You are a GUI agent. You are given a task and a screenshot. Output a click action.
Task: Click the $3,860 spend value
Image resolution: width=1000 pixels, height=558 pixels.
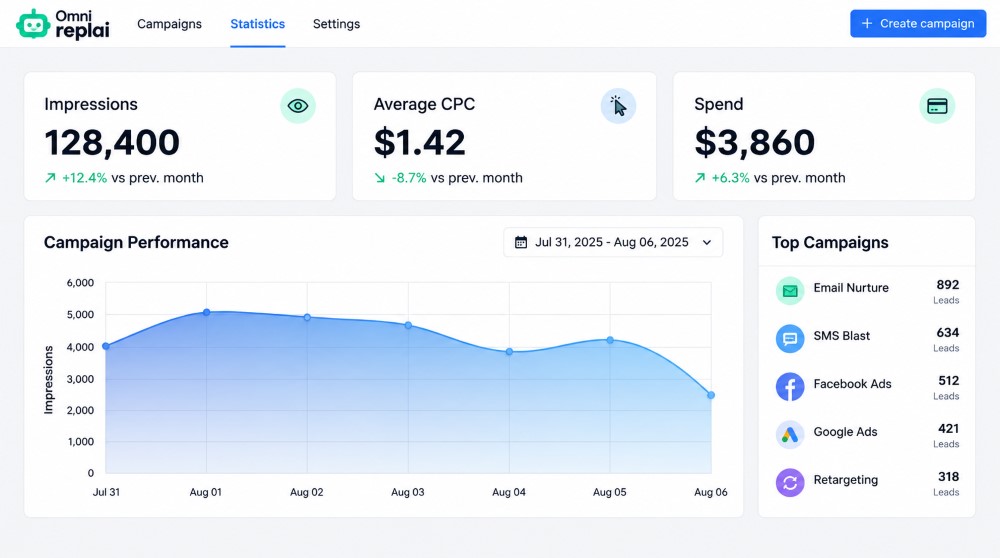pos(754,142)
